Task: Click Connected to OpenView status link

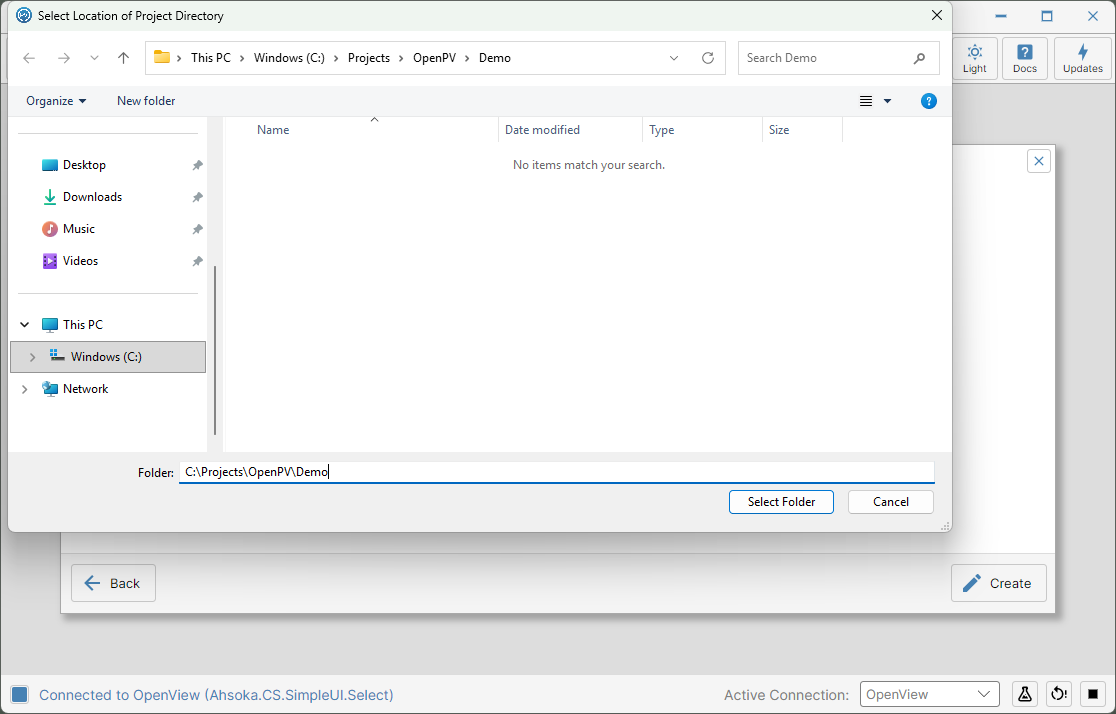Action: [x=216, y=695]
